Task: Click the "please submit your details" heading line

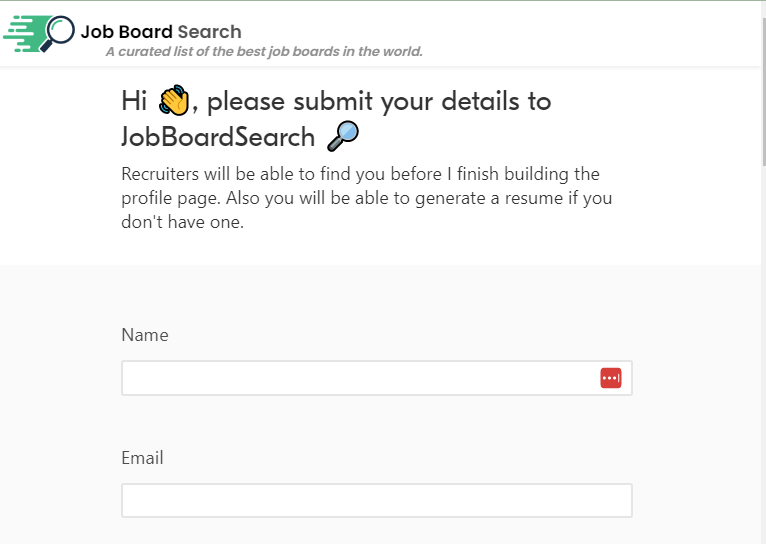Action: 379,101
